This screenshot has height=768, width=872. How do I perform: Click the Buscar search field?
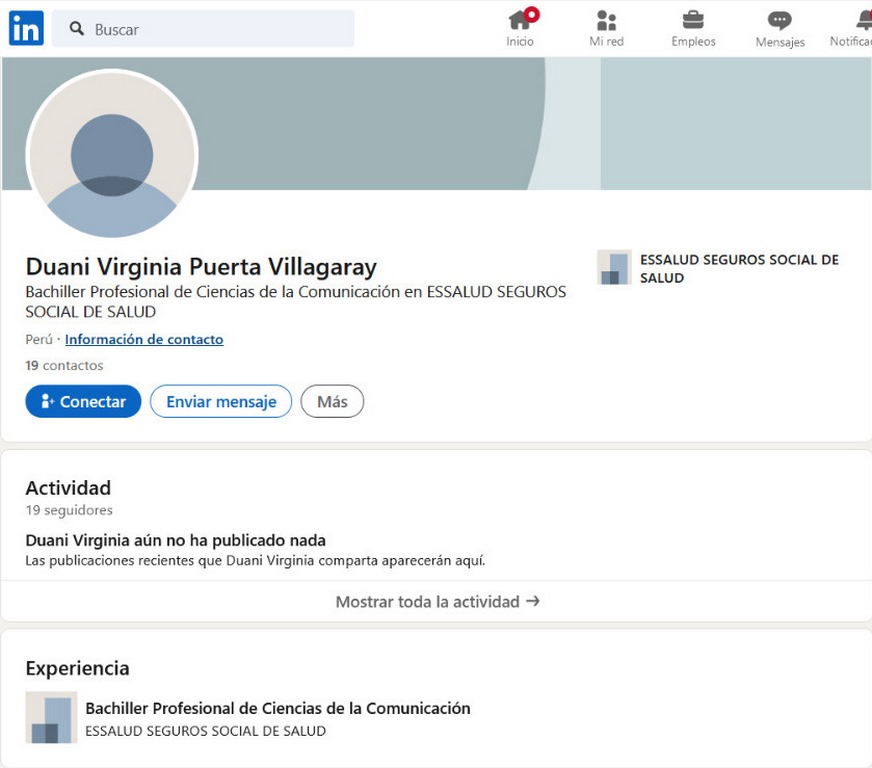click(x=220, y=29)
